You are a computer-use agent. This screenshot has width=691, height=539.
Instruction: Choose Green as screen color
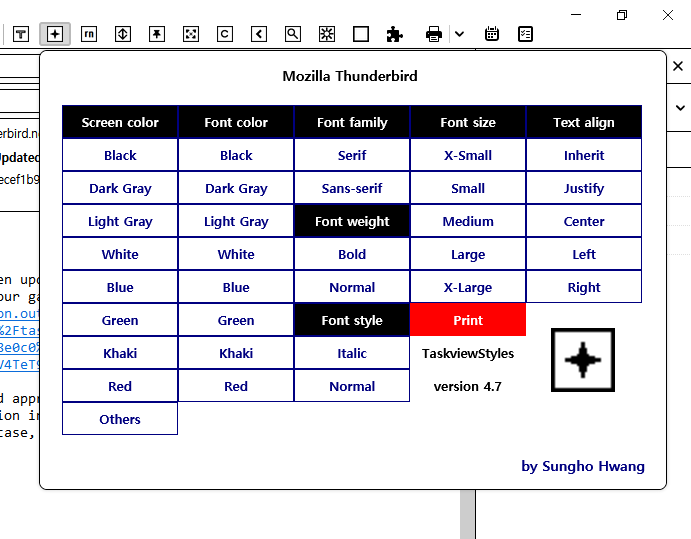click(120, 320)
